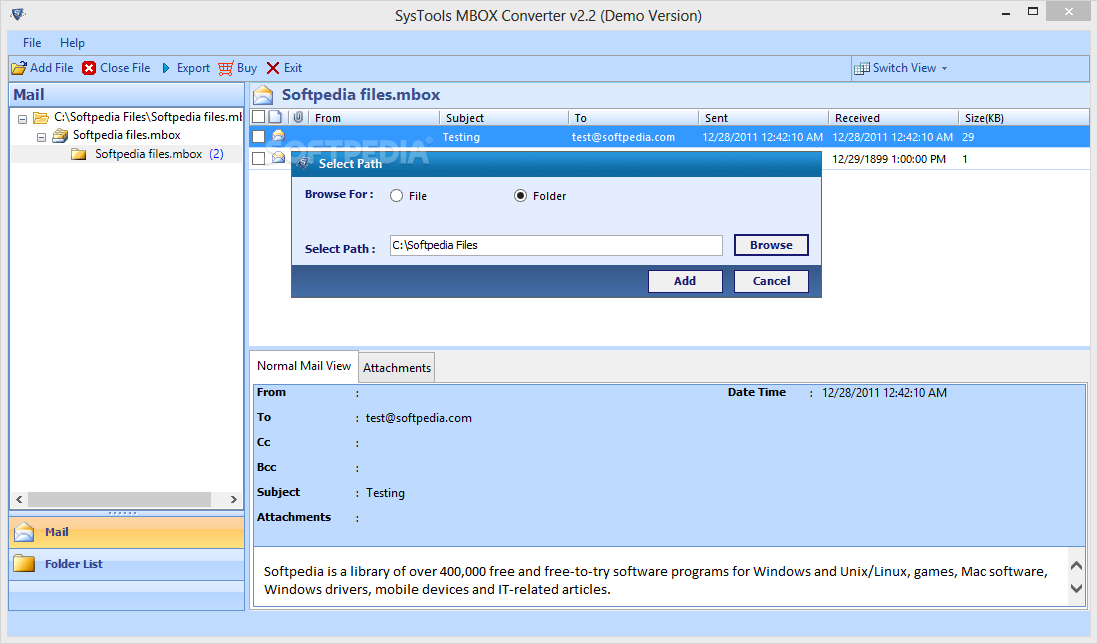Click the Folder List folder icon
Viewport: 1098px width, 644px height.
(x=24, y=564)
